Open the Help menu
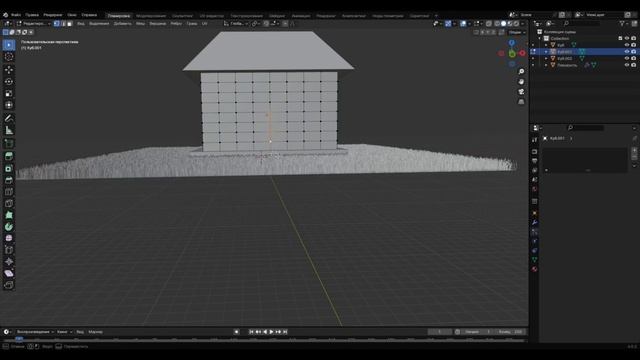Screen dimensions: 640x360 click(89, 15)
